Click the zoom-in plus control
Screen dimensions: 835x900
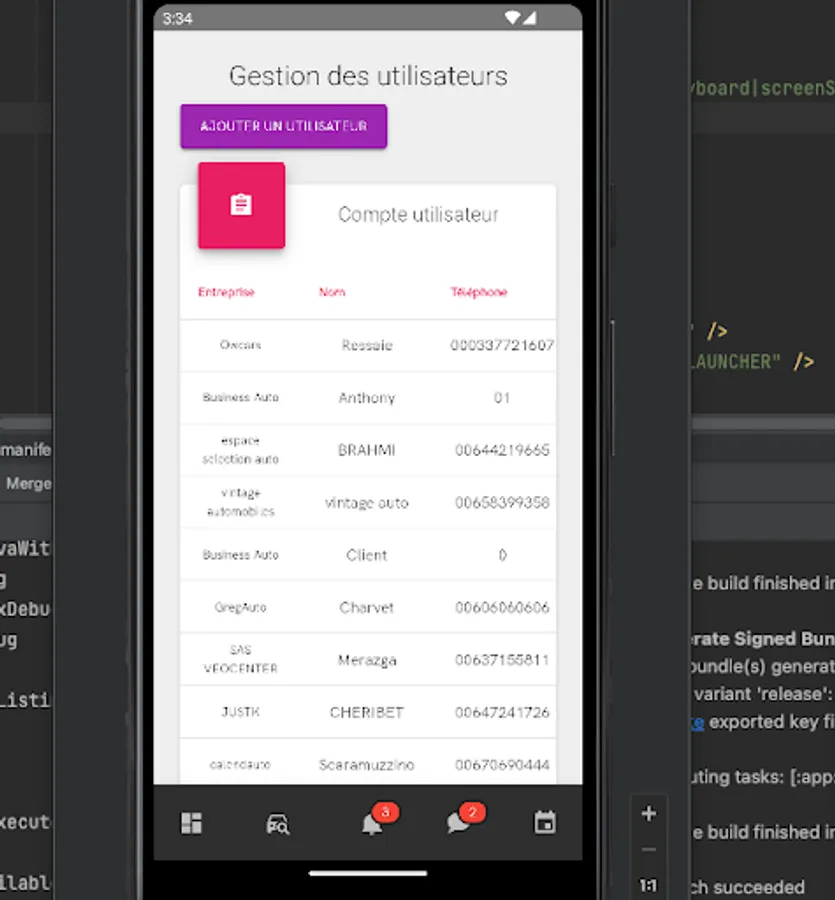648,813
